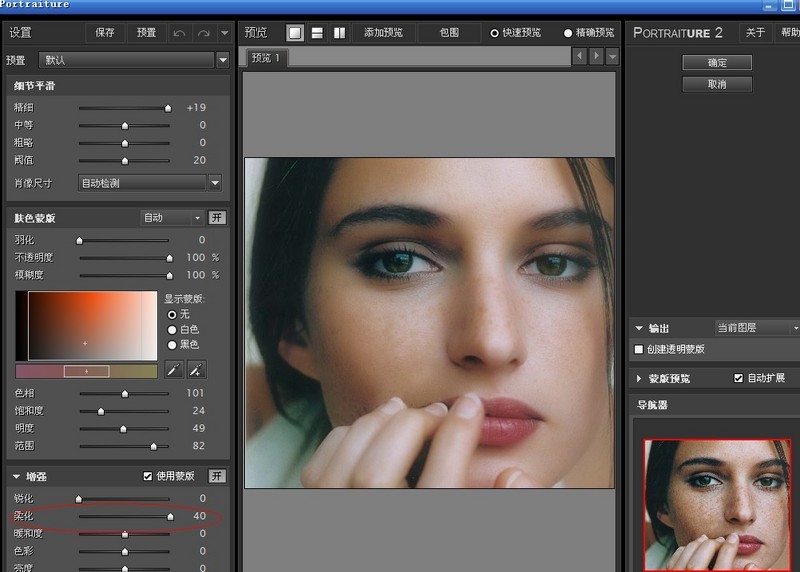The image size is (800, 572).
Task: Toggle the 增强 on/off button
Action: [x=217, y=476]
